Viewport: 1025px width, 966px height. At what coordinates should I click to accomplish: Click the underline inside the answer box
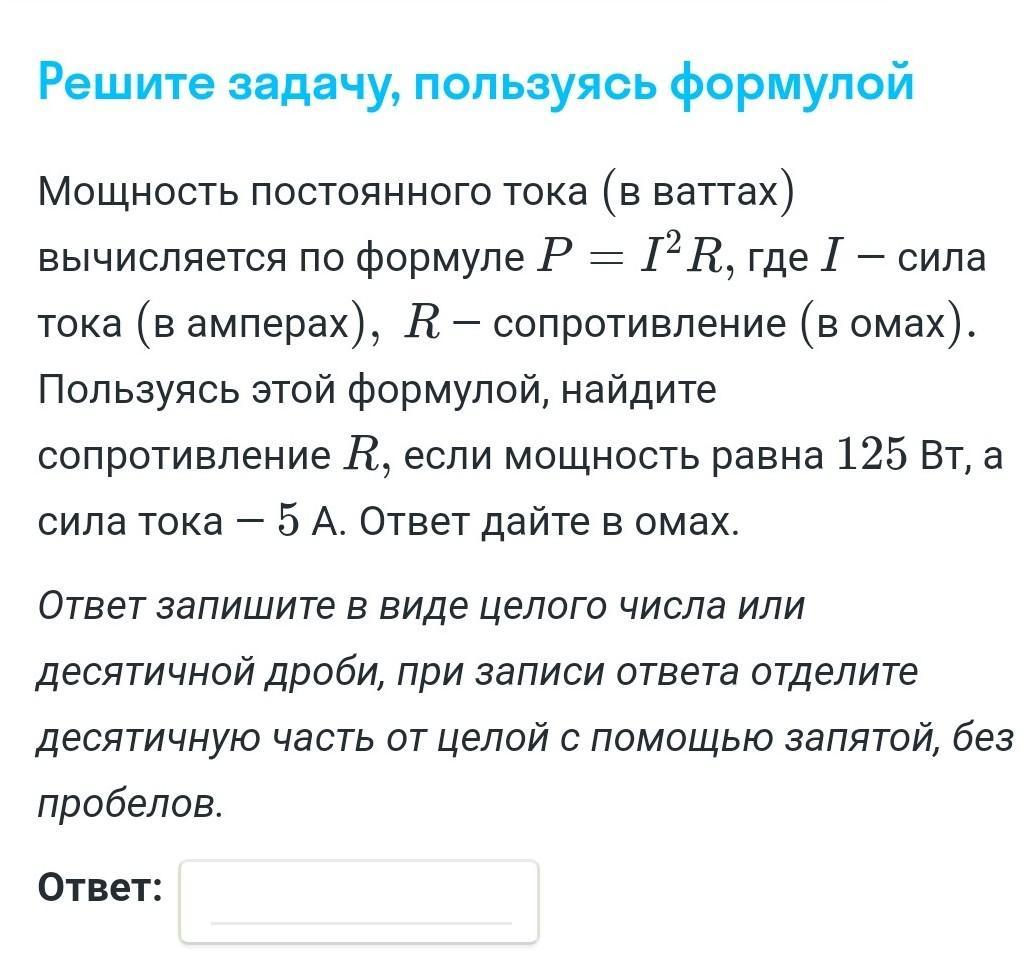point(359,921)
